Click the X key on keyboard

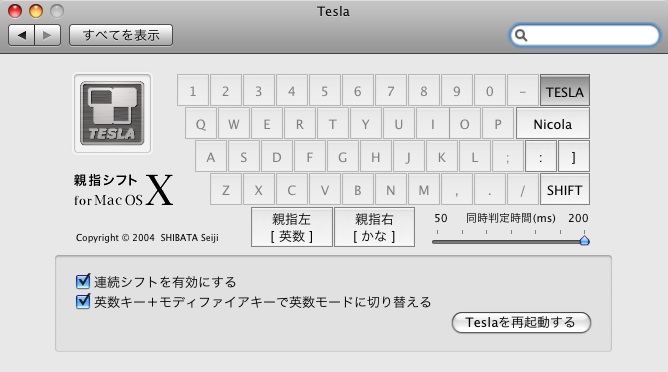[259, 190]
